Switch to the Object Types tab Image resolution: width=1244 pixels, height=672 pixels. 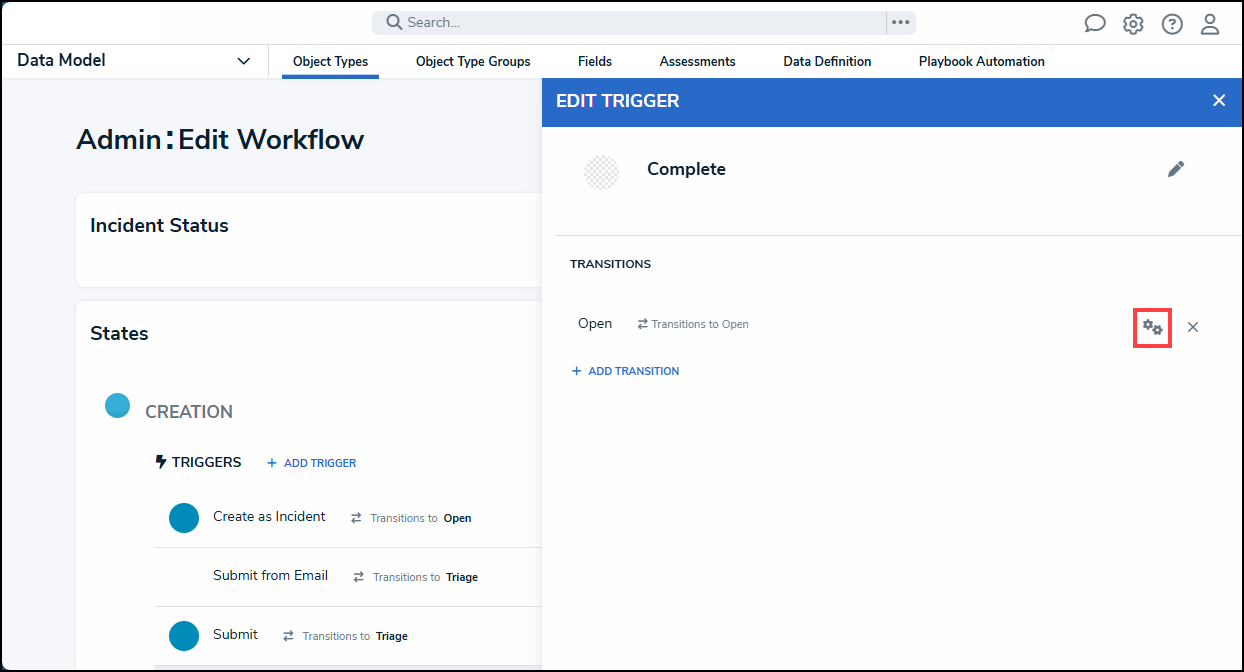330,61
